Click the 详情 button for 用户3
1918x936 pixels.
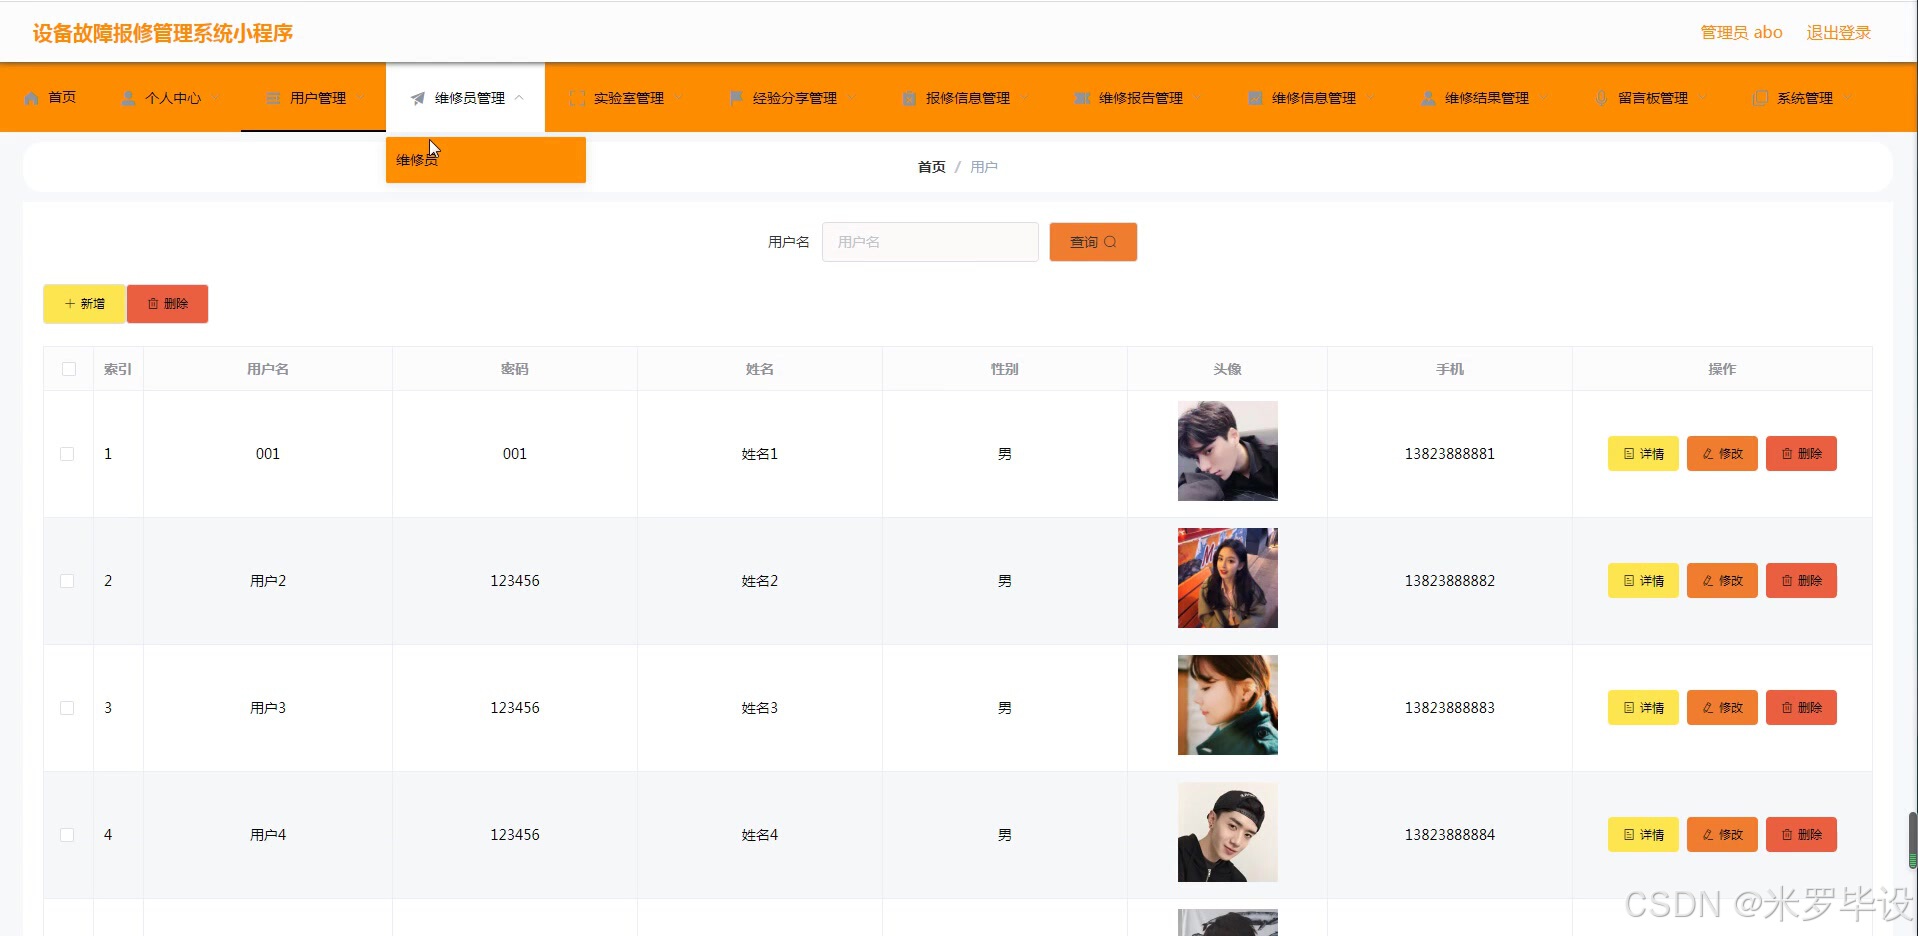(x=1643, y=708)
